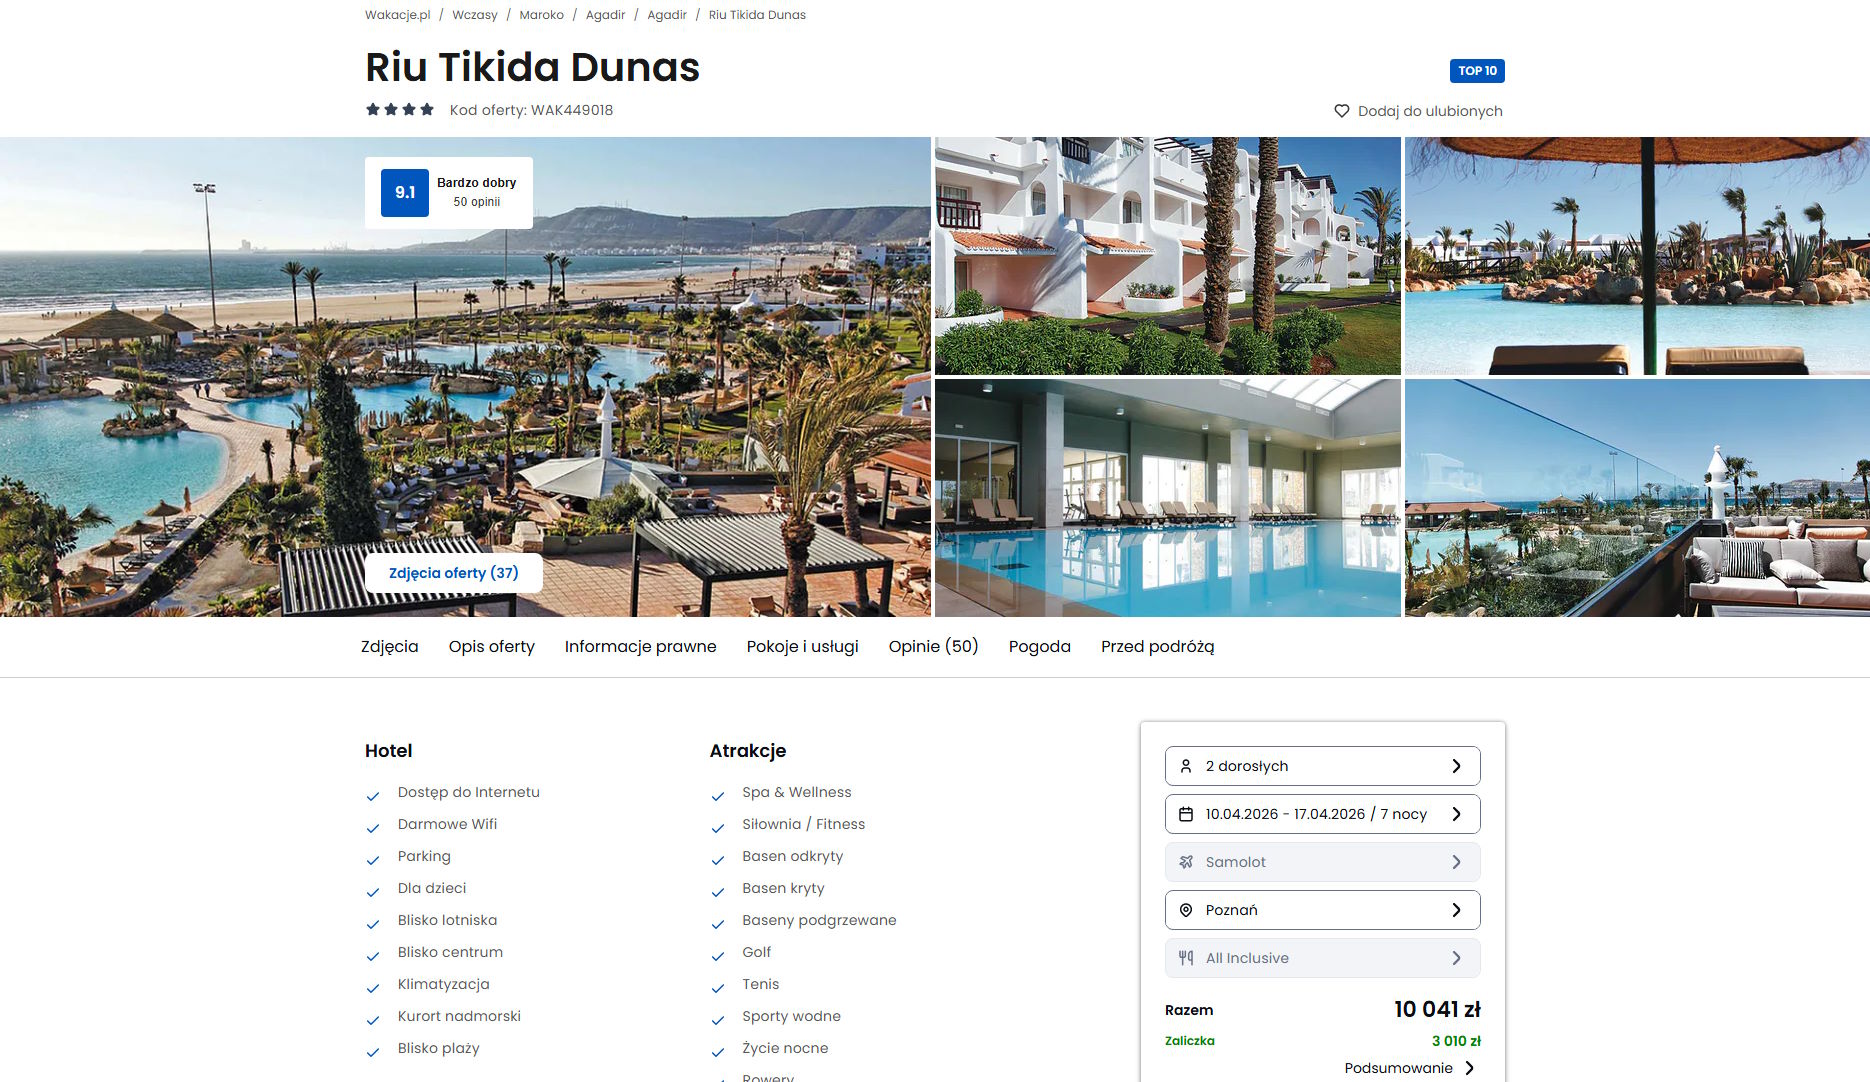1870x1082 pixels.
Task: Expand the Poznań departure city selector
Action: pyautogui.click(x=1322, y=910)
